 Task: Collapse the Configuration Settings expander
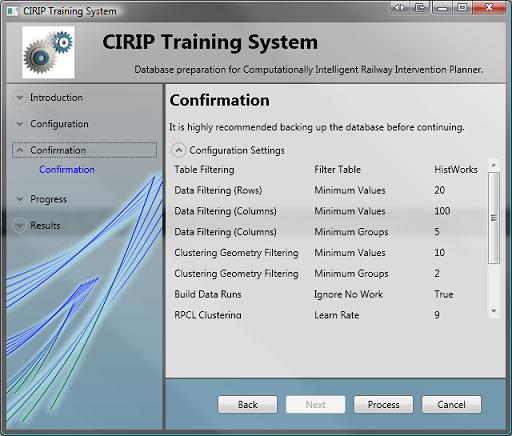tap(179, 150)
